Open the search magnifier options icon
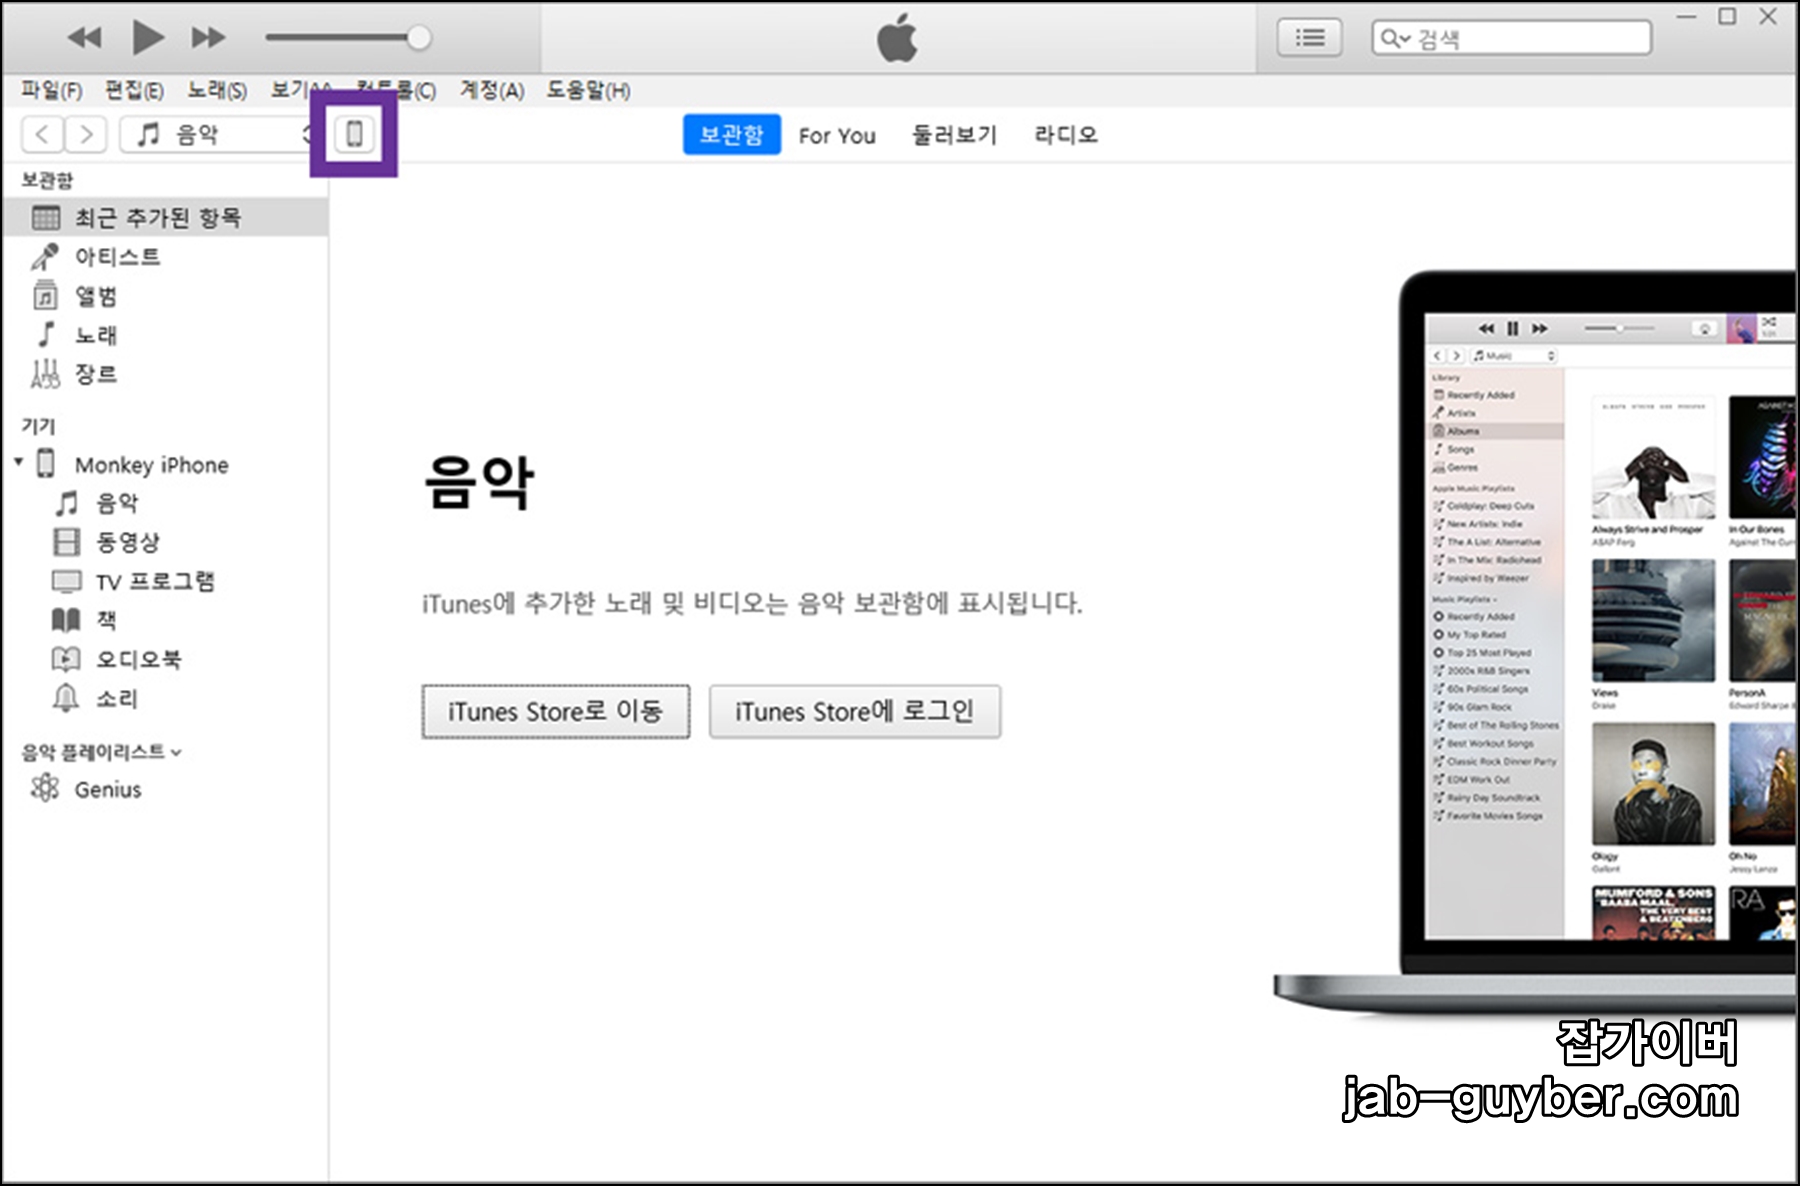 [x=1394, y=38]
